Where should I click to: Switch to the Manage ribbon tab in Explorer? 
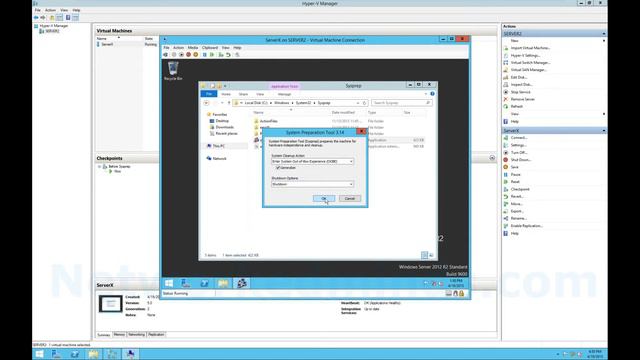pos(284,94)
